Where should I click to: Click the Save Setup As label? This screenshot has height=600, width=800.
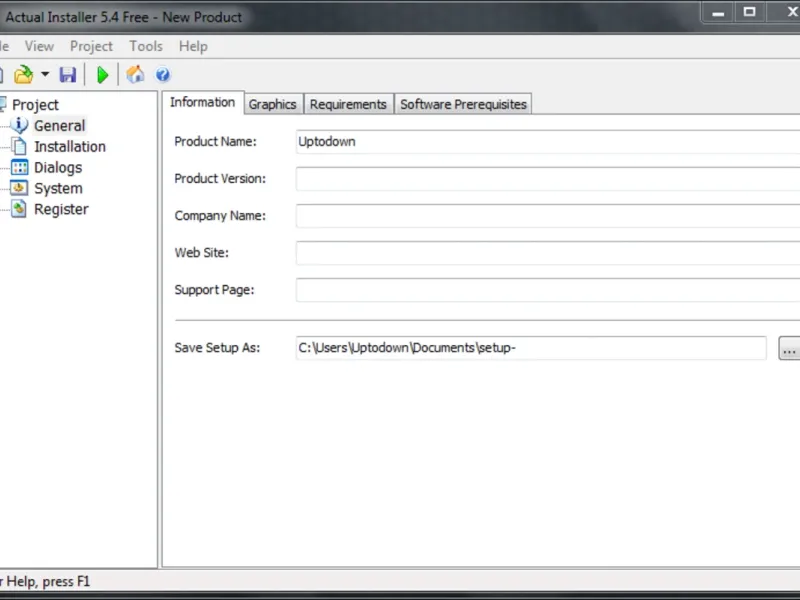(x=217, y=348)
